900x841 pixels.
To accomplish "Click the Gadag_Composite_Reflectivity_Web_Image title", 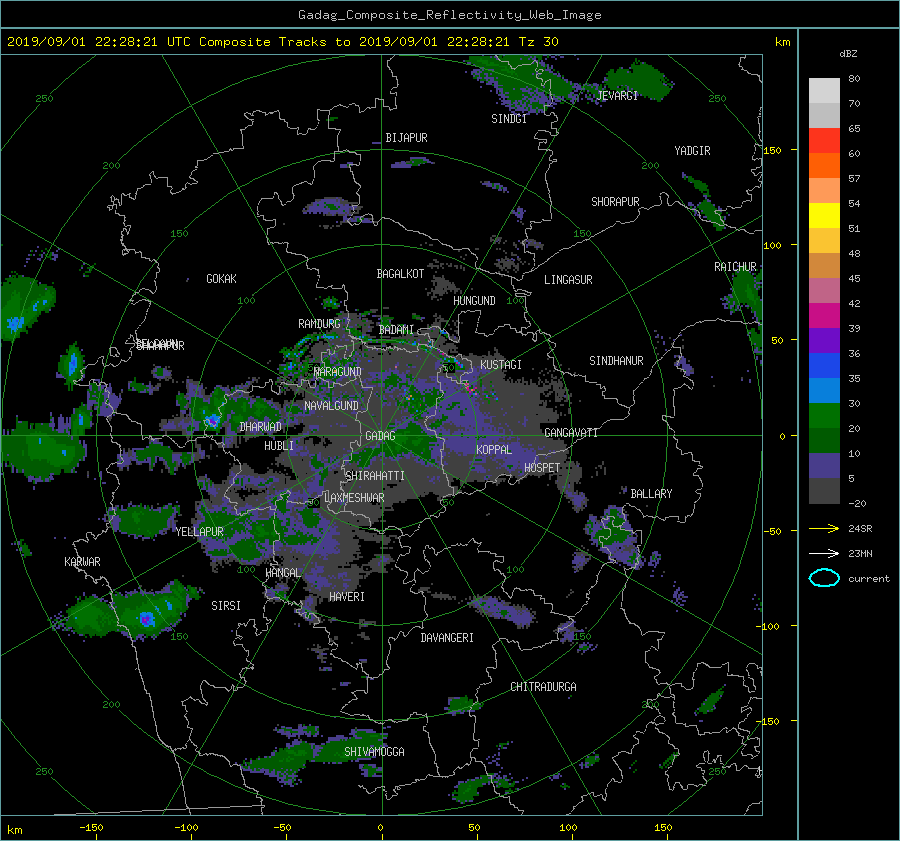I will tap(449, 15).
